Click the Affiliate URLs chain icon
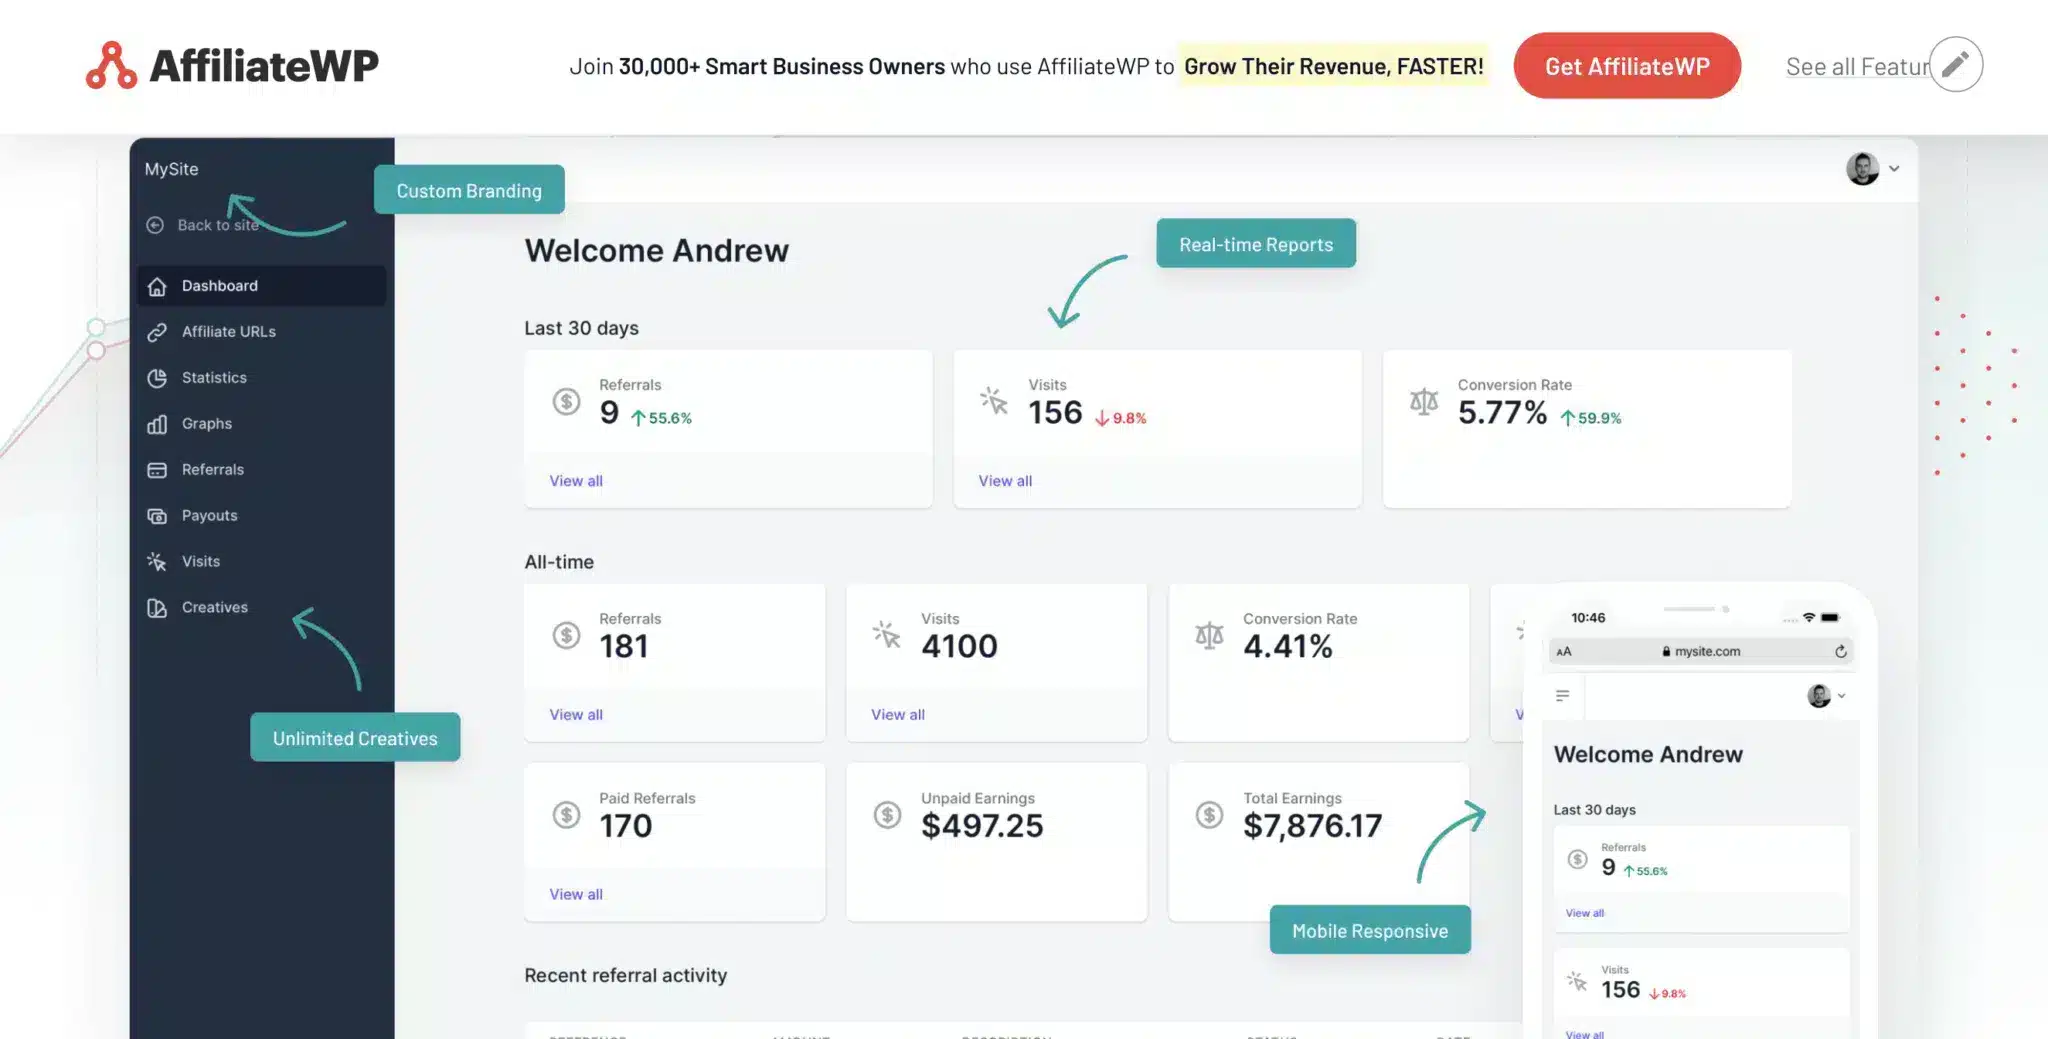The image size is (2048, 1039). pos(157,332)
